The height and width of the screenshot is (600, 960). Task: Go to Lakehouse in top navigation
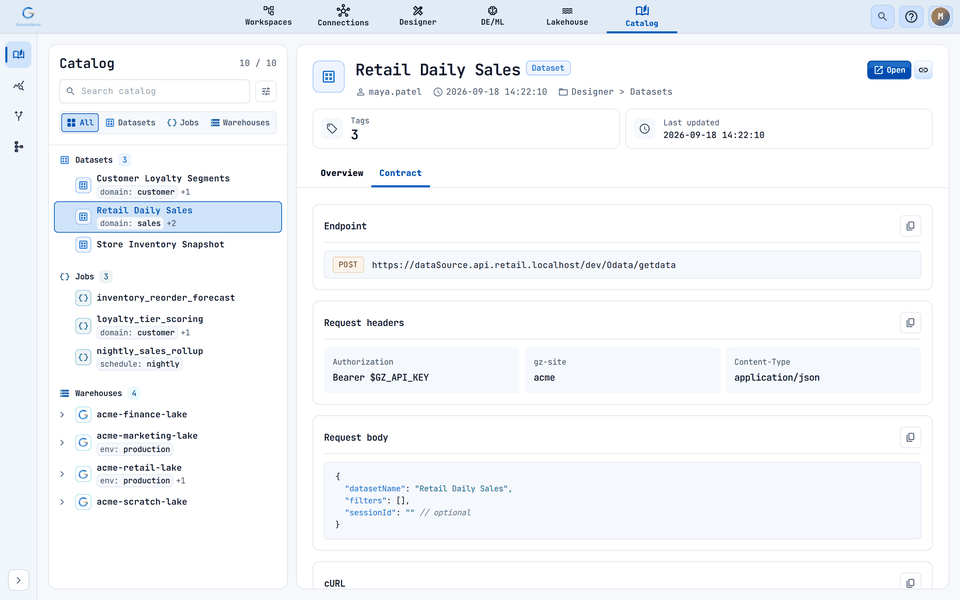pyautogui.click(x=567, y=17)
